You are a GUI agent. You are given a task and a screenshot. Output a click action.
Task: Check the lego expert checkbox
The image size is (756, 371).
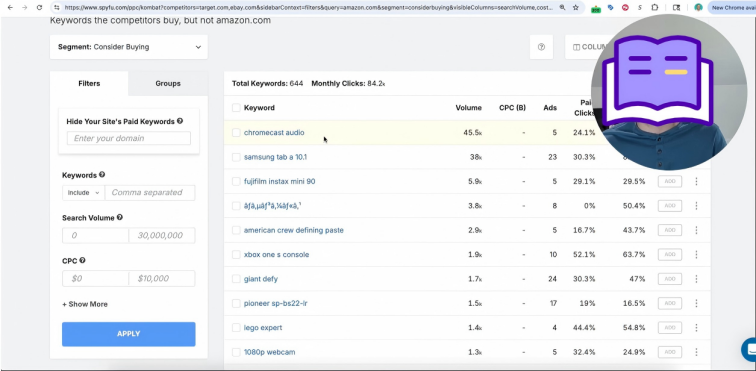tap(236, 328)
